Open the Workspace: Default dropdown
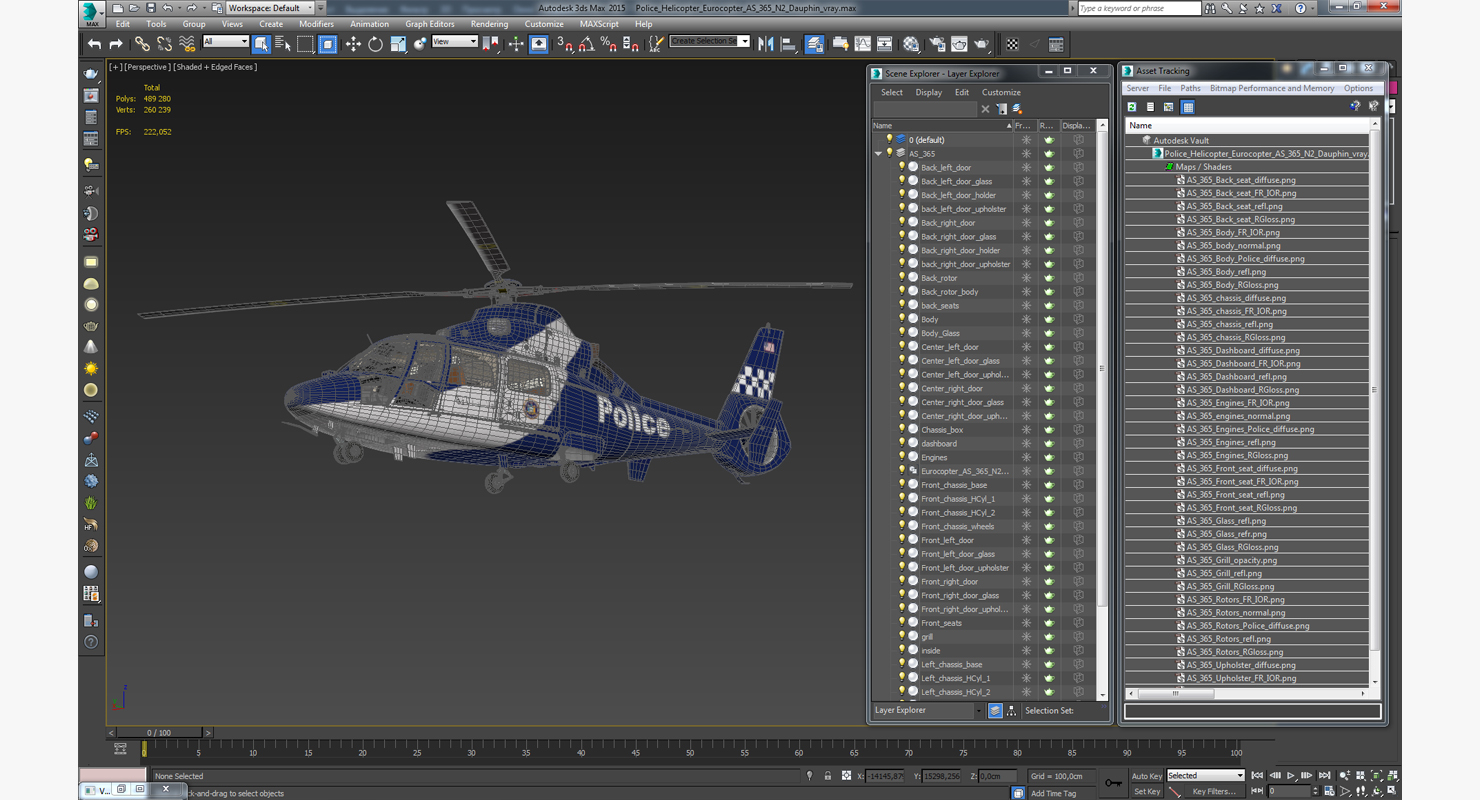The height and width of the screenshot is (800, 1480). pos(269,8)
